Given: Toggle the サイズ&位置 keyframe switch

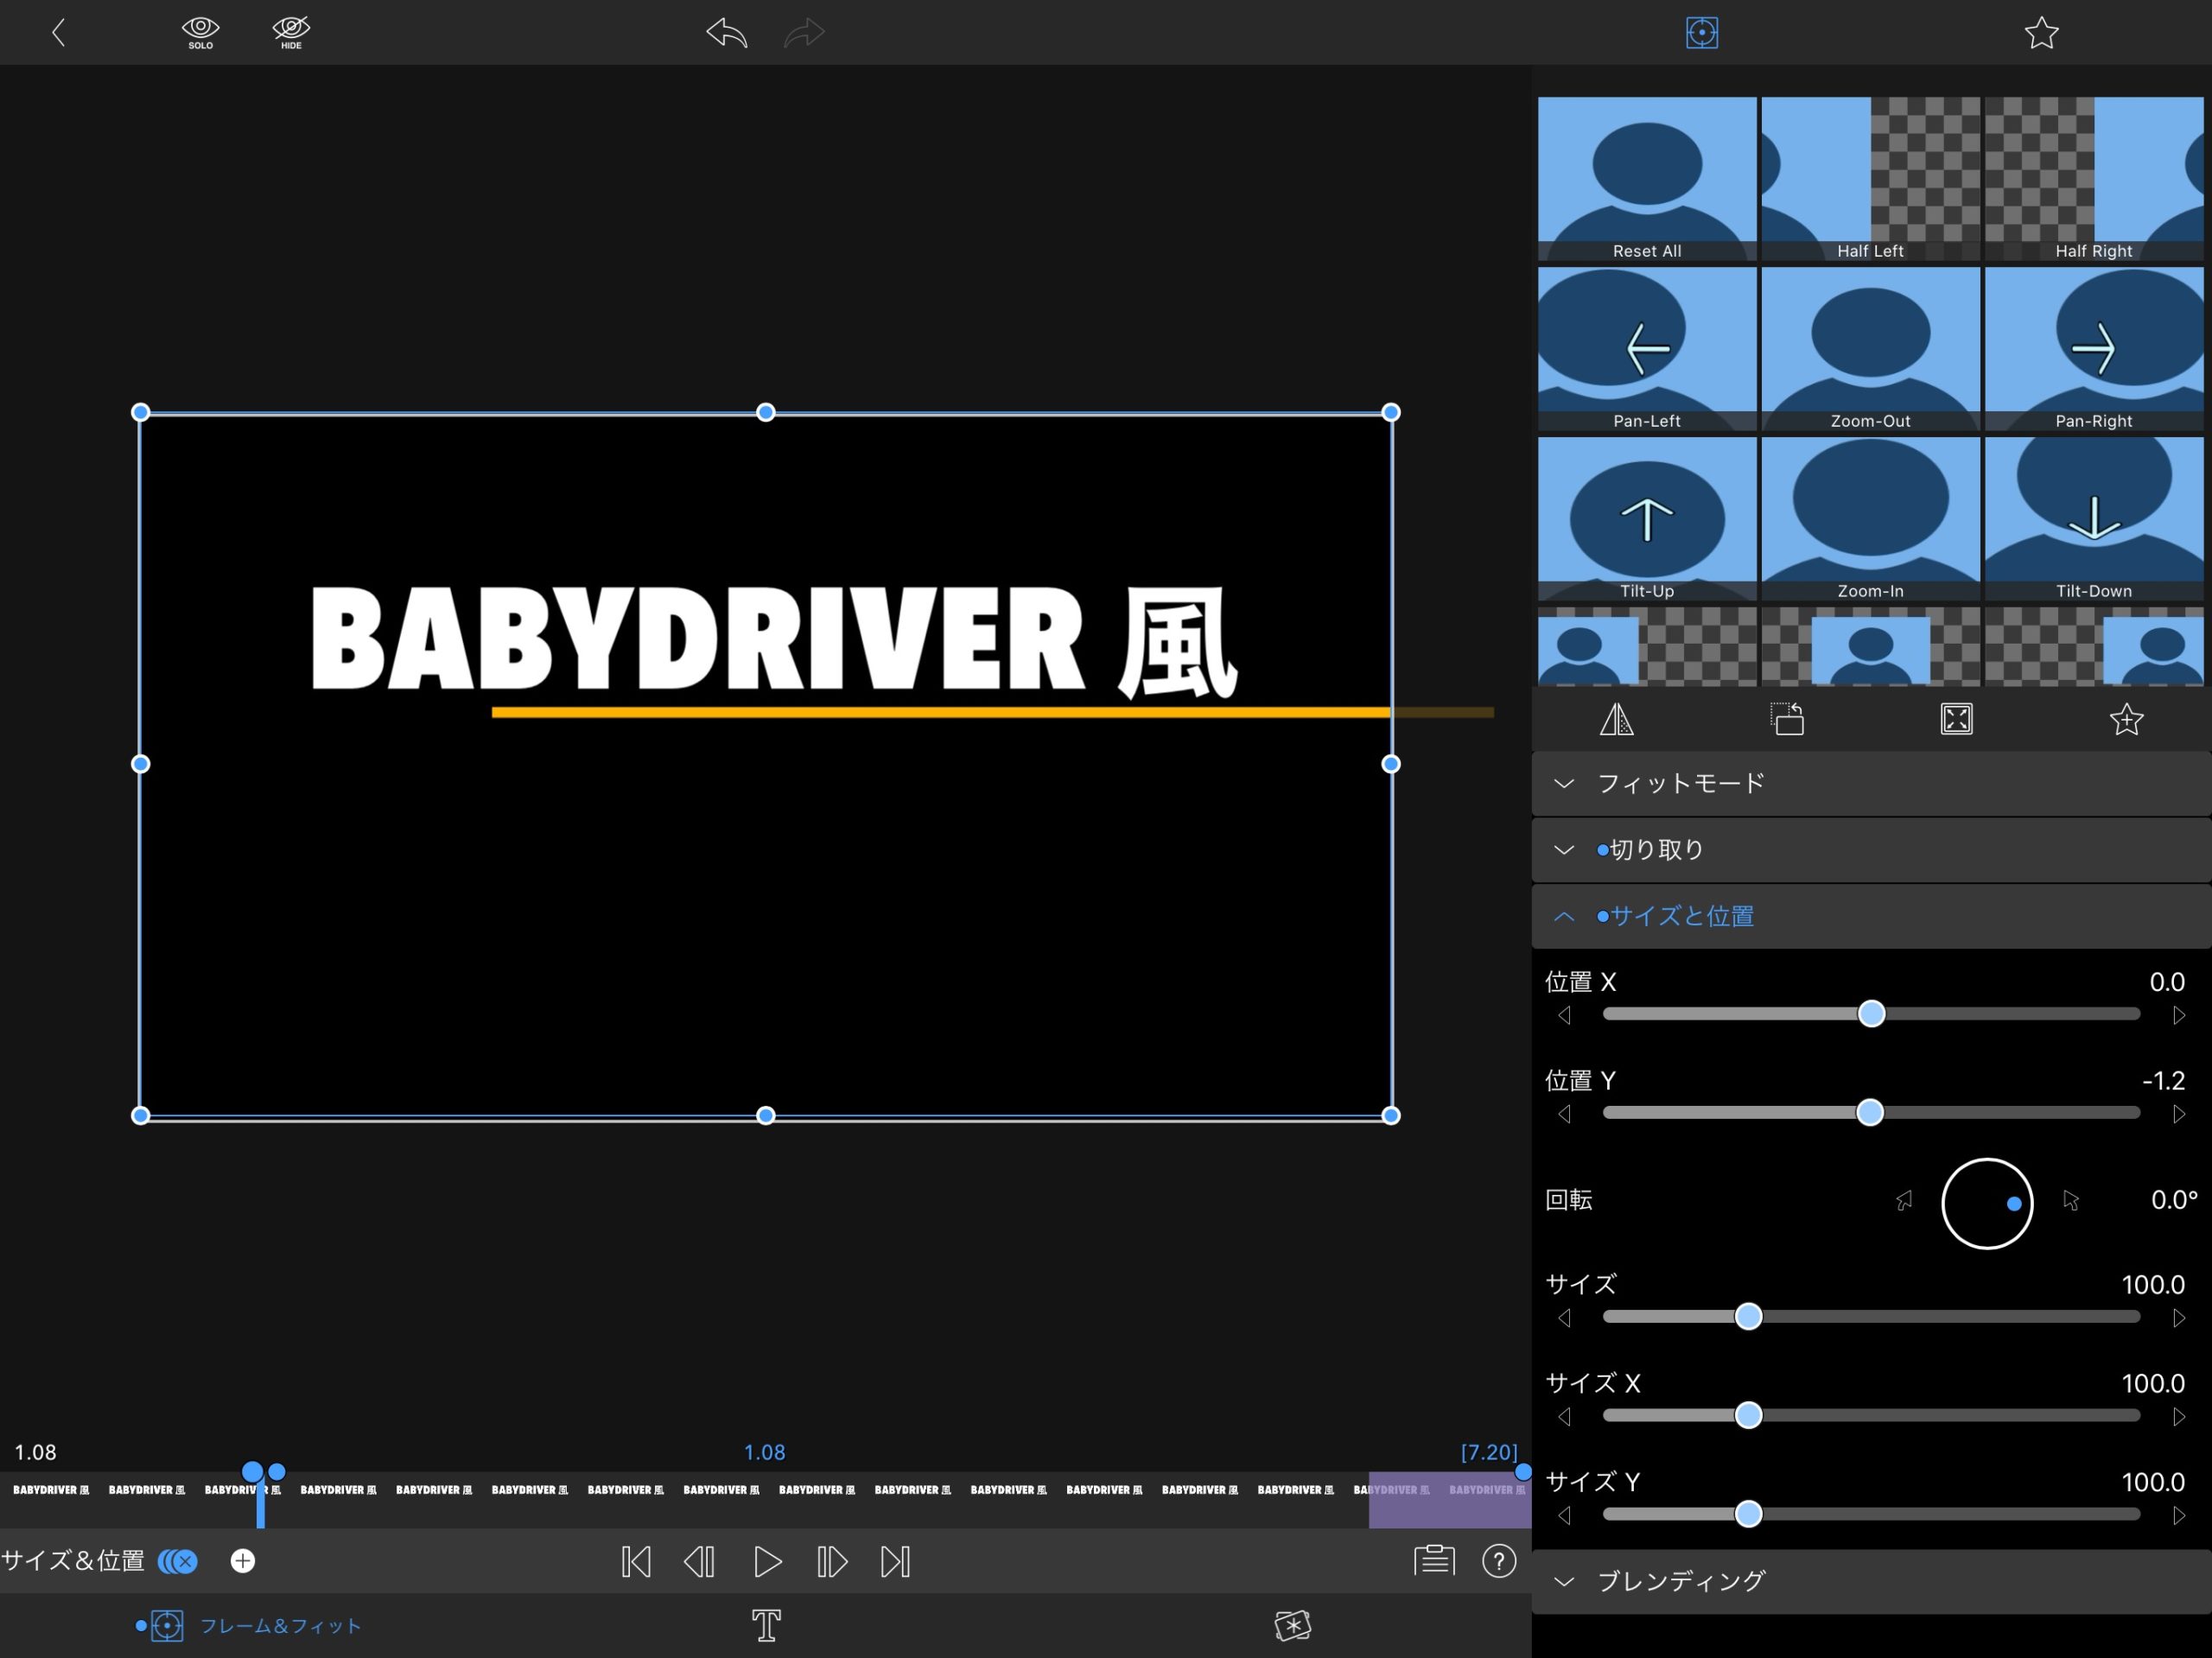Looking at the screenshot, I should coord(178,1561).
